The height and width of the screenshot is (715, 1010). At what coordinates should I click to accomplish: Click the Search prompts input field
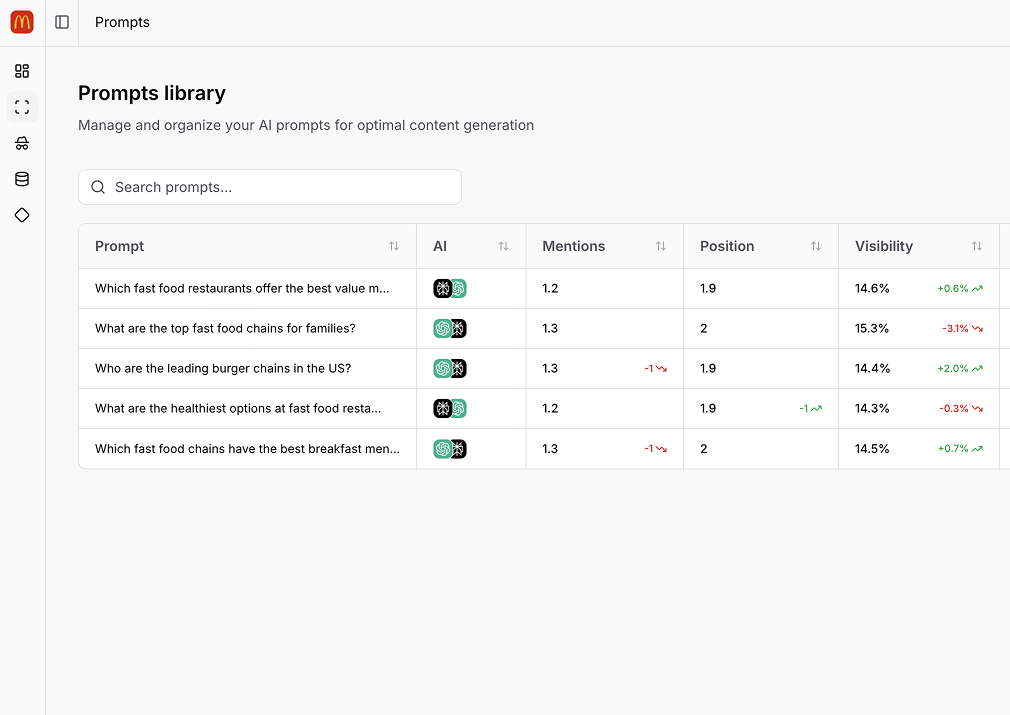[x=270, y=187]
